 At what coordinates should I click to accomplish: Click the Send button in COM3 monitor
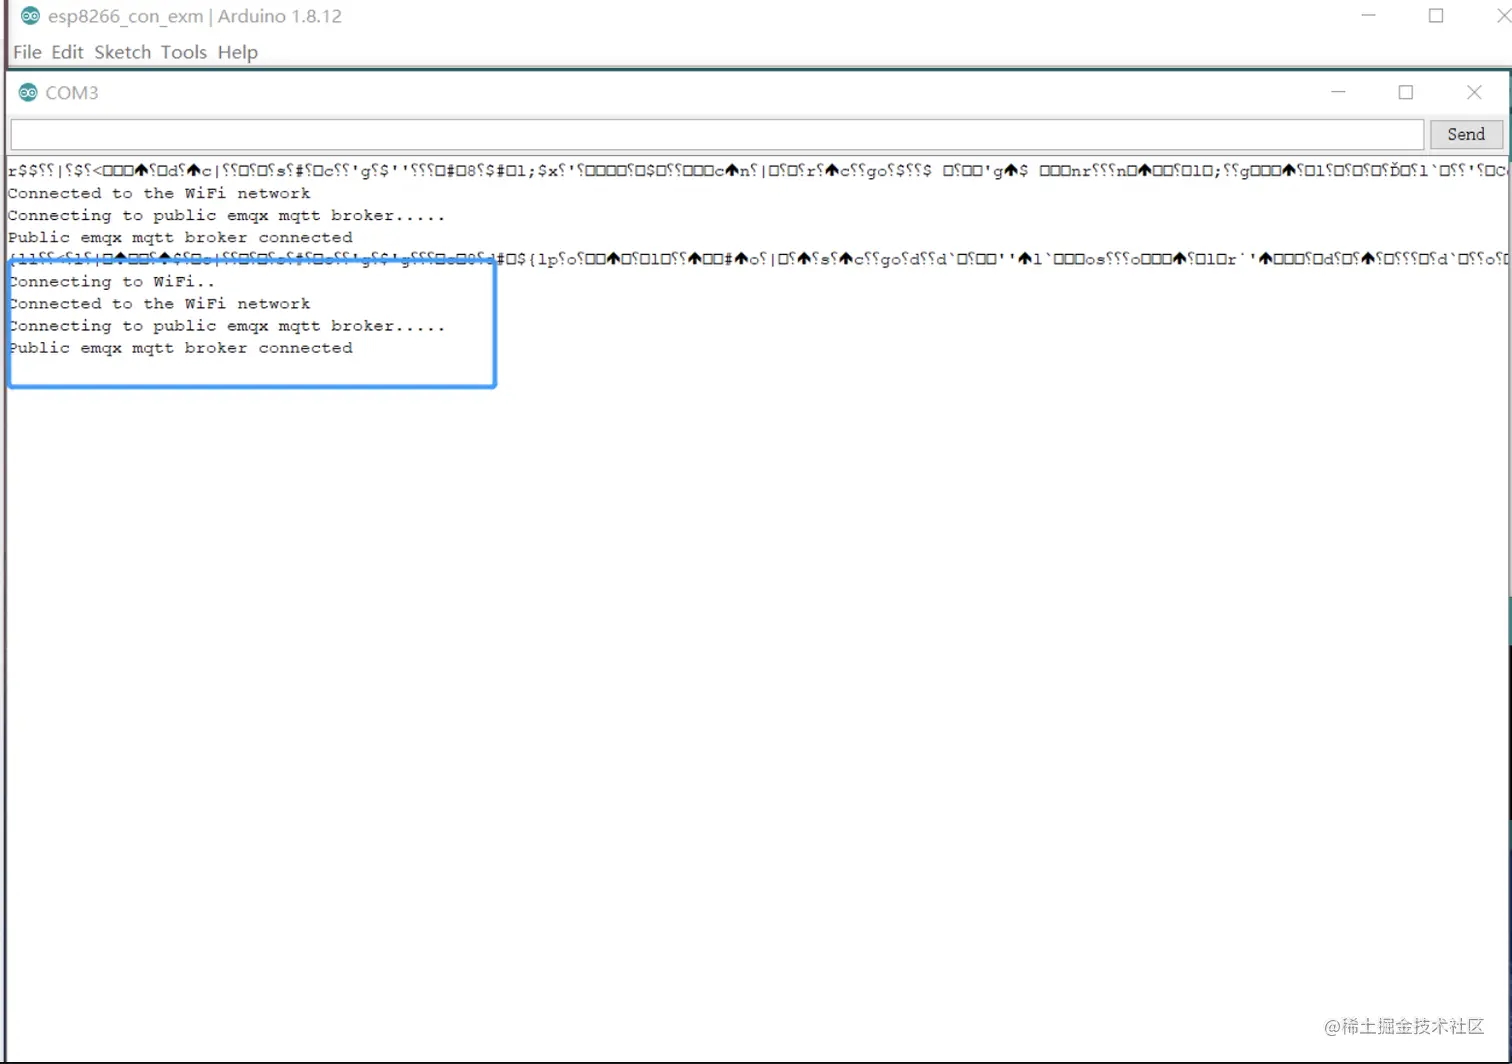click(x=1466, y=134)
